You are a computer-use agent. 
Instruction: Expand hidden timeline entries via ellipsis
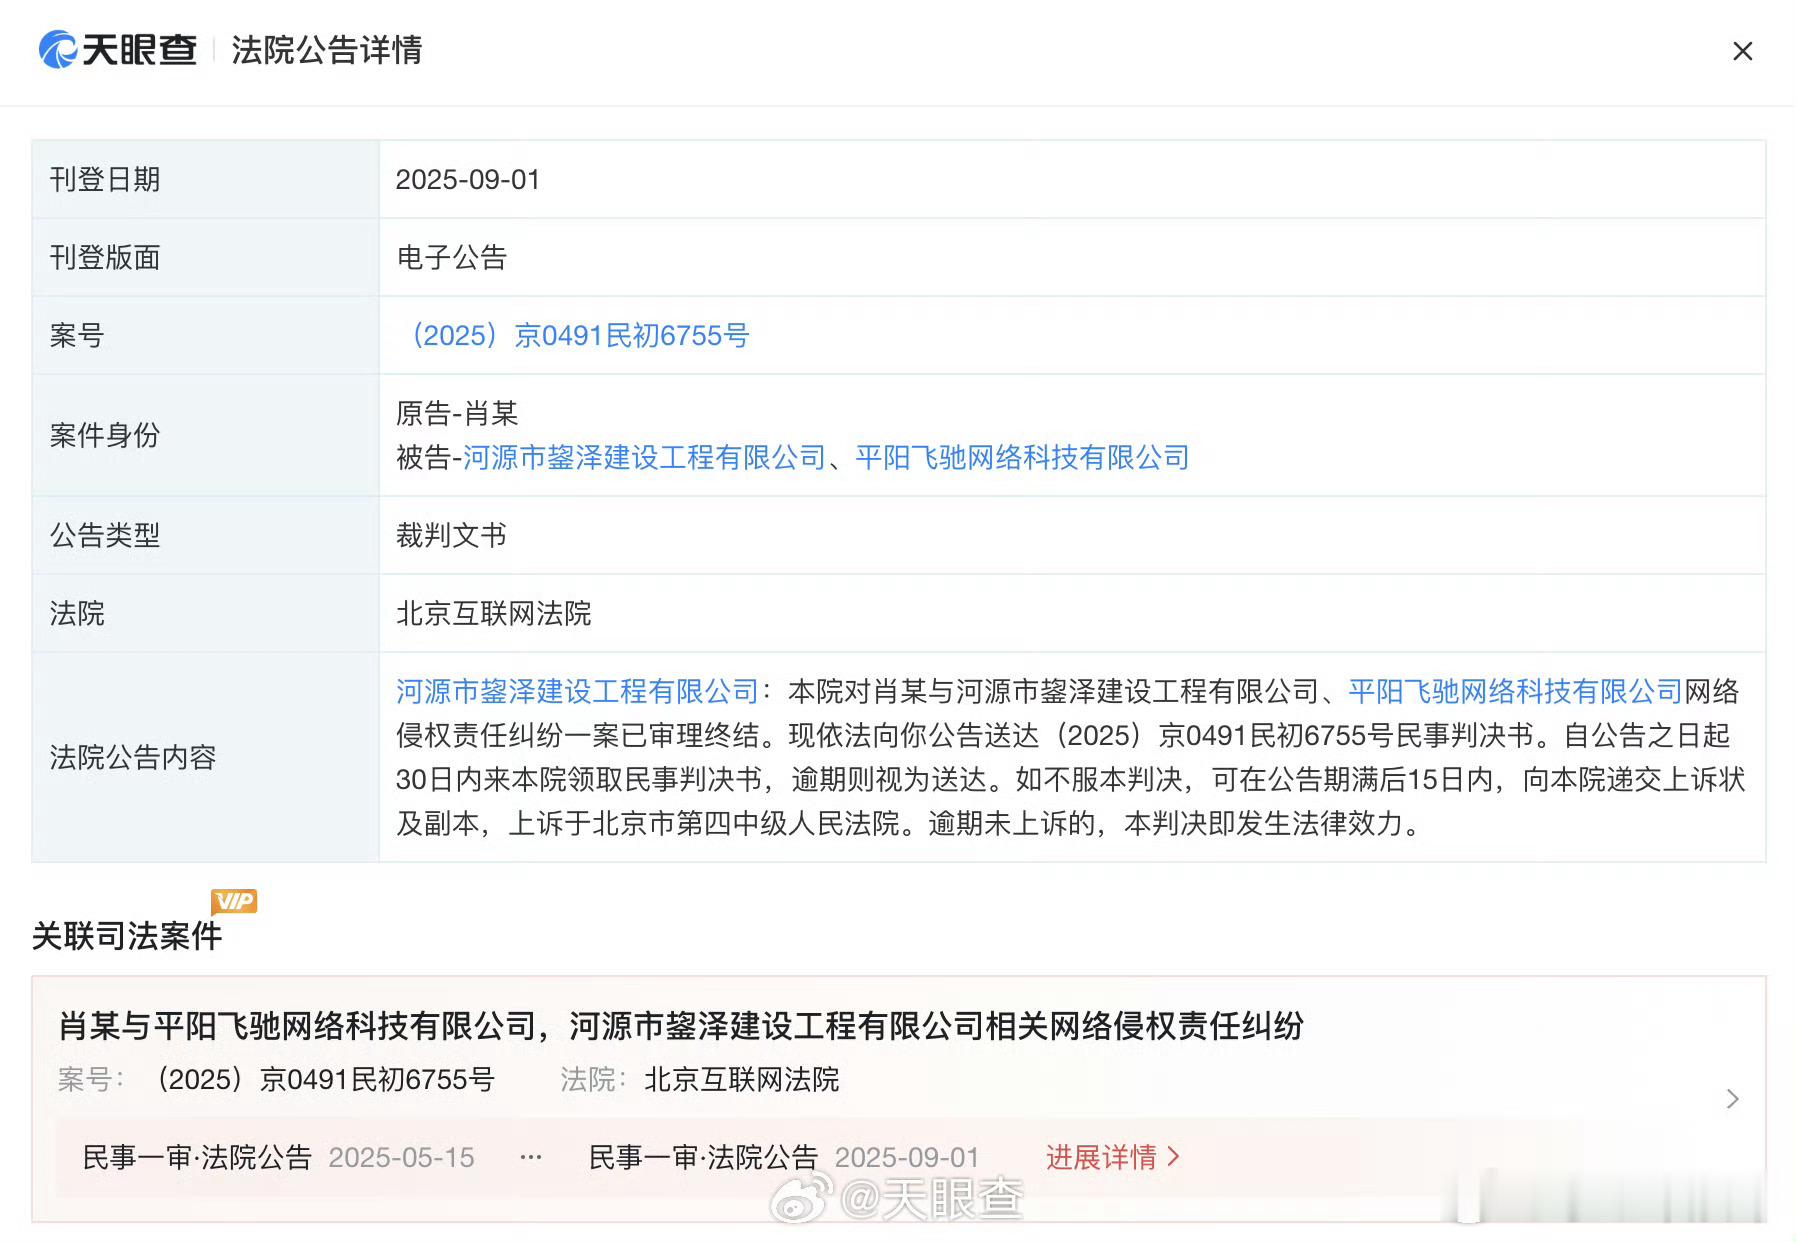(531, 1157)
